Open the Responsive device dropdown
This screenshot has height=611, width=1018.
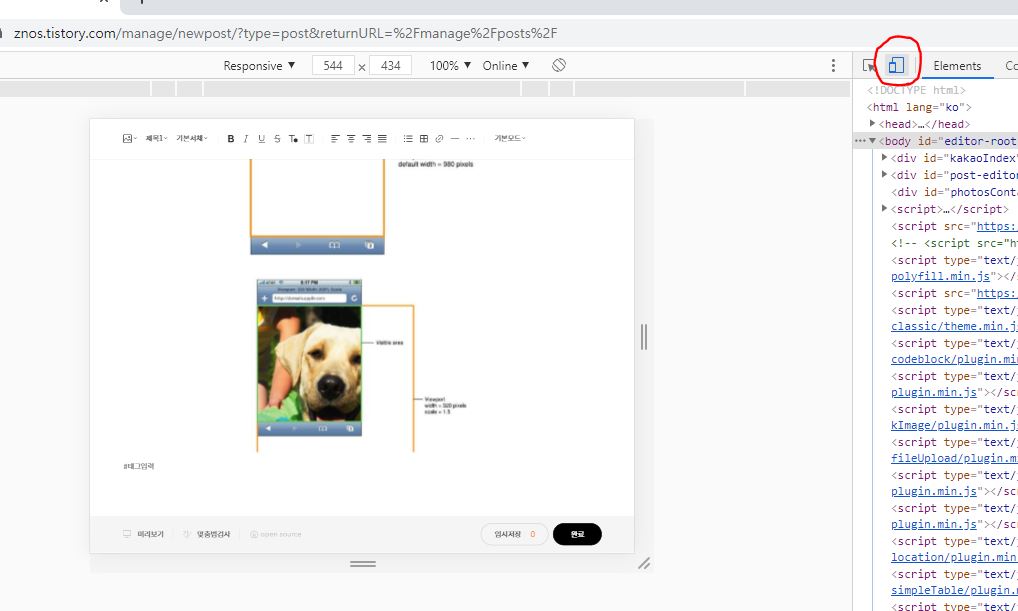click(259, 66)
